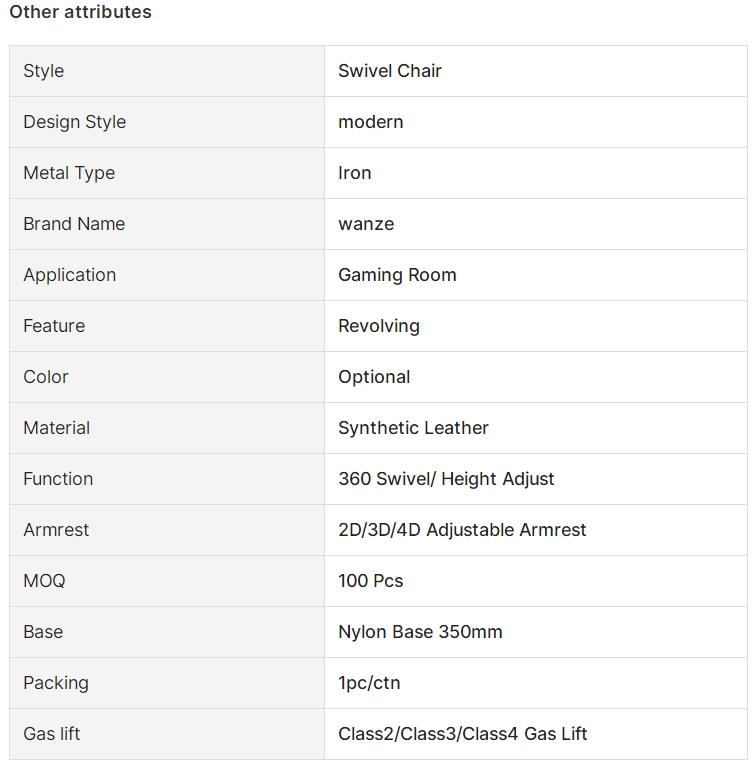
Task: Select the 'Swivel Chair' style value
Action: click(x=390, y=71)
